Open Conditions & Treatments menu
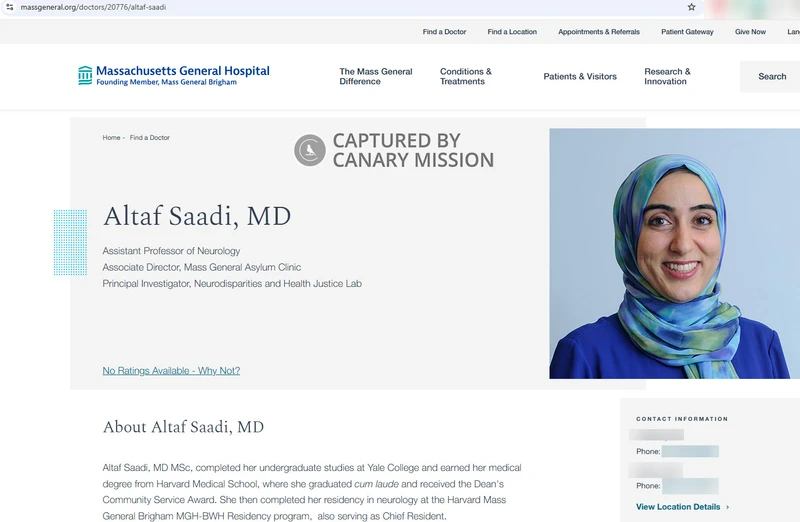This screenshot has height=522, width=800. (x=465, y=77)
